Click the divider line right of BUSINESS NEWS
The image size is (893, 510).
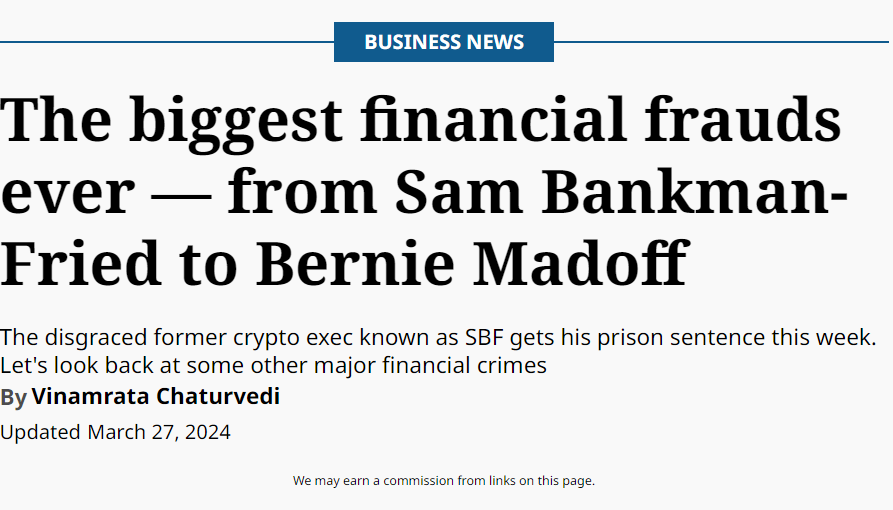pos(722,42)
